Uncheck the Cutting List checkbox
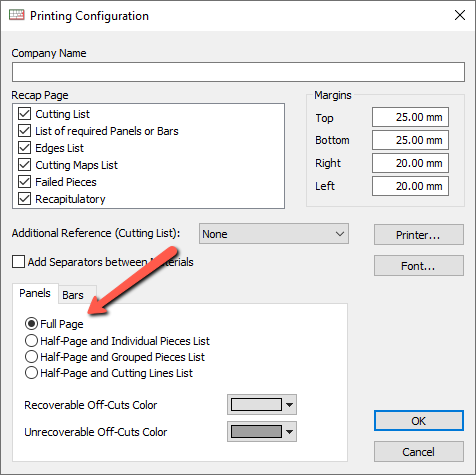This screenshot has width=476, height=475. click(x=24, y=114)
